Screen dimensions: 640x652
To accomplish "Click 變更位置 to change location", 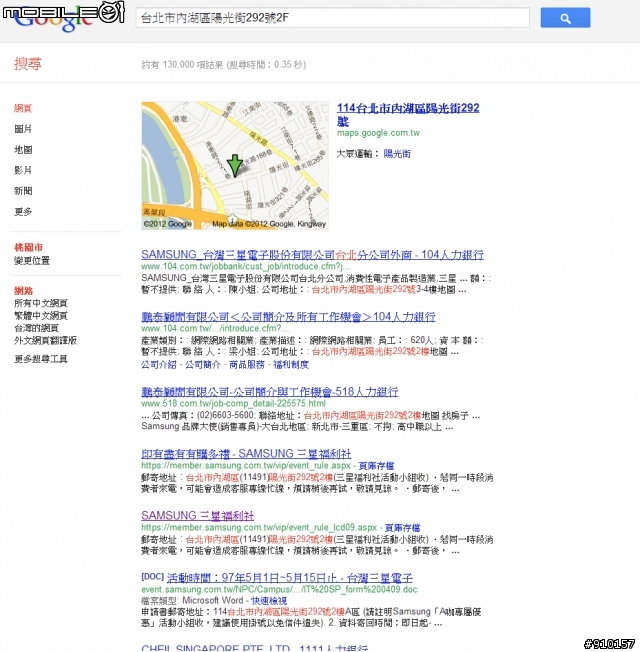I will pos(32,261).
